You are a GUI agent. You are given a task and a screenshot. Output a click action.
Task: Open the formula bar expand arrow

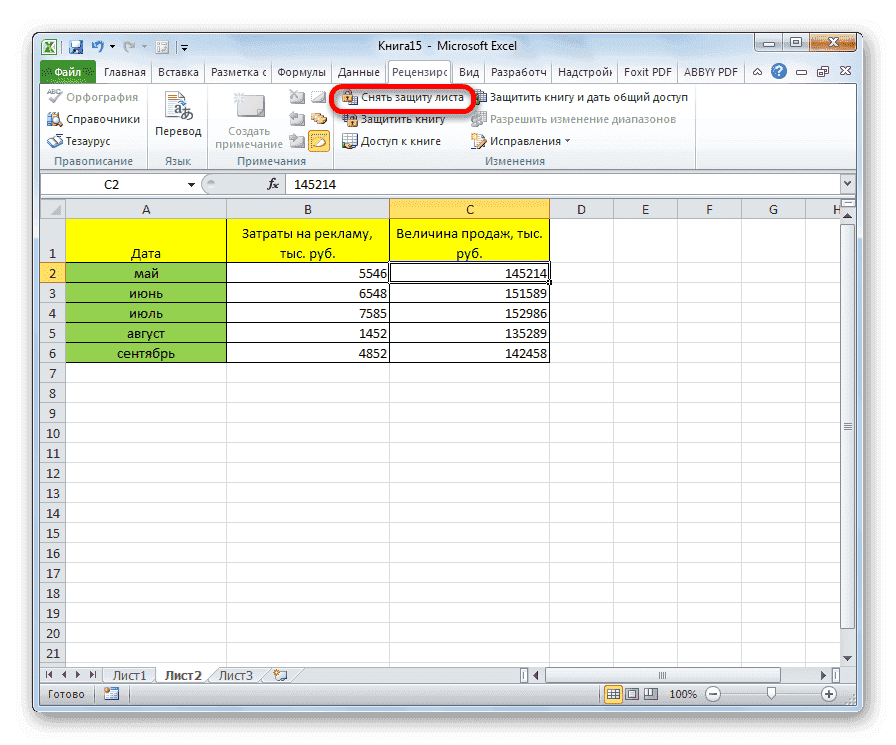coord(848,184)
